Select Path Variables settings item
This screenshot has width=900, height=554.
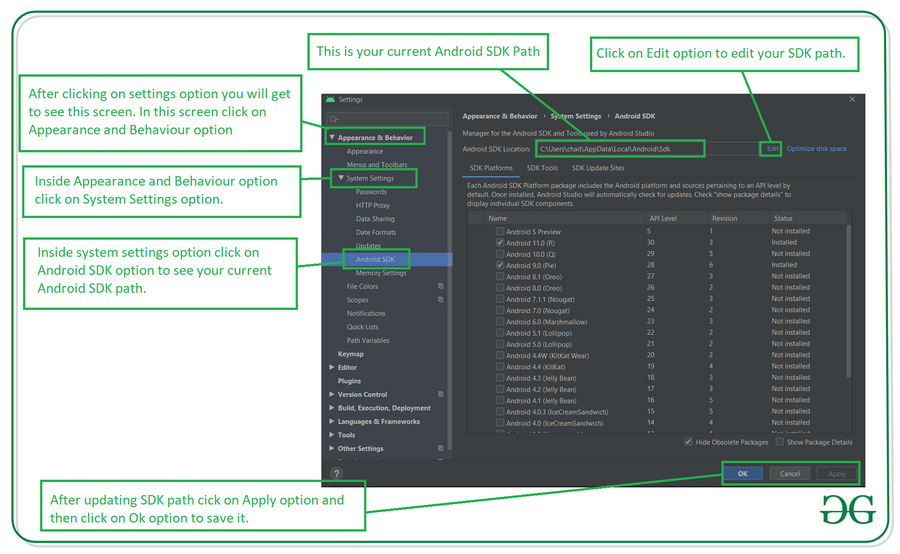367,340
